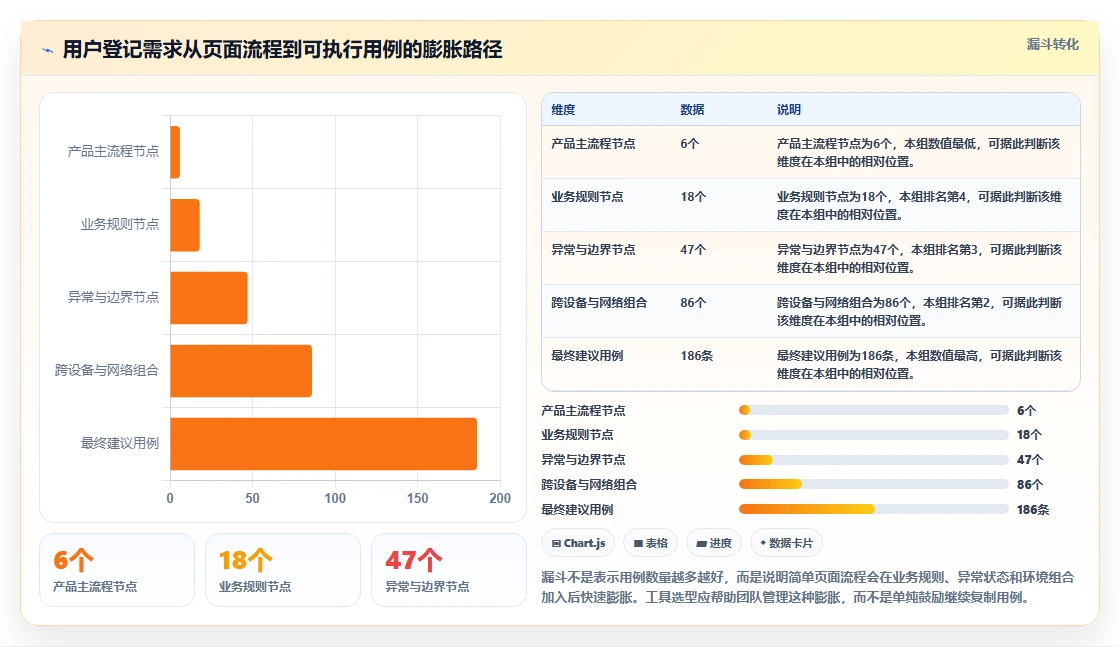Click the 6个 value in the table
Viewport: 1120px width, 647px height.
coord(689,144)
